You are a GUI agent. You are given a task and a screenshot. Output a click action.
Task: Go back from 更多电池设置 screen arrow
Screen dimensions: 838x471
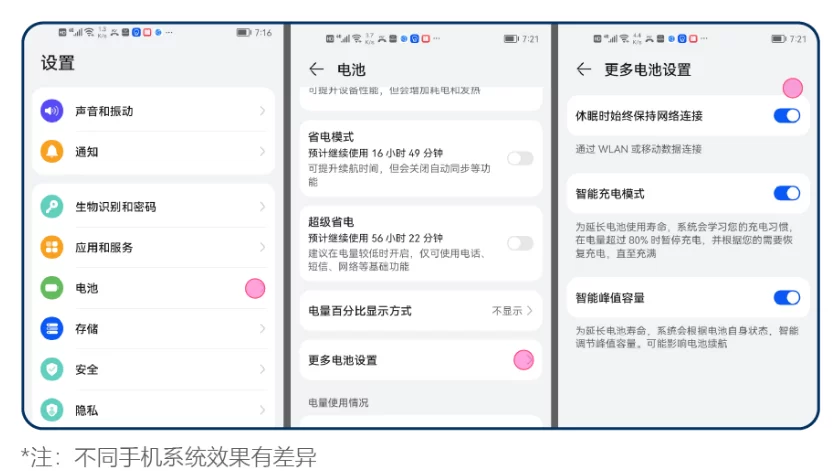[584, 69]
